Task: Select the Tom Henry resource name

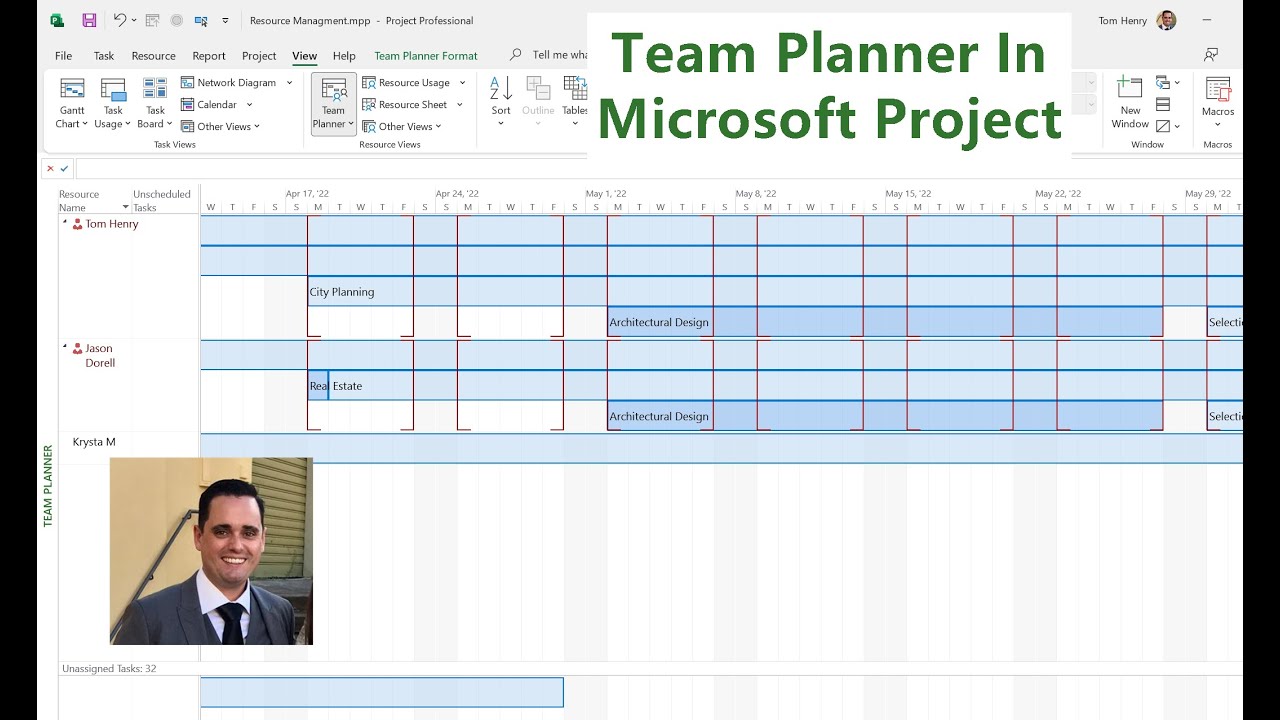Action: tap(112, 224)
